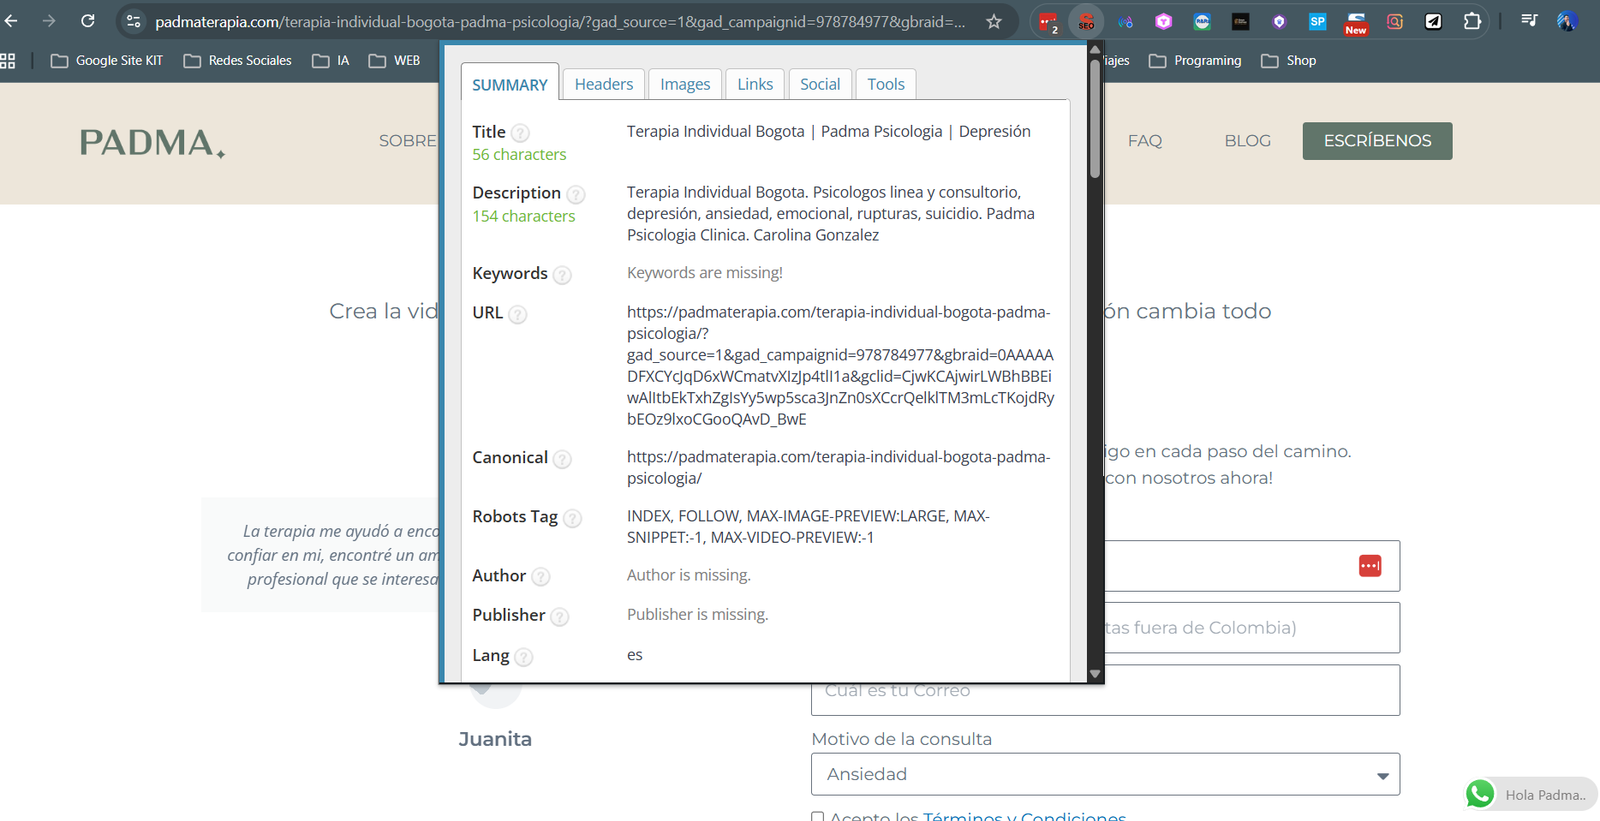Open the IA bookmark folder
Viewport: 1600px width, 821px height.
[331, 61]
